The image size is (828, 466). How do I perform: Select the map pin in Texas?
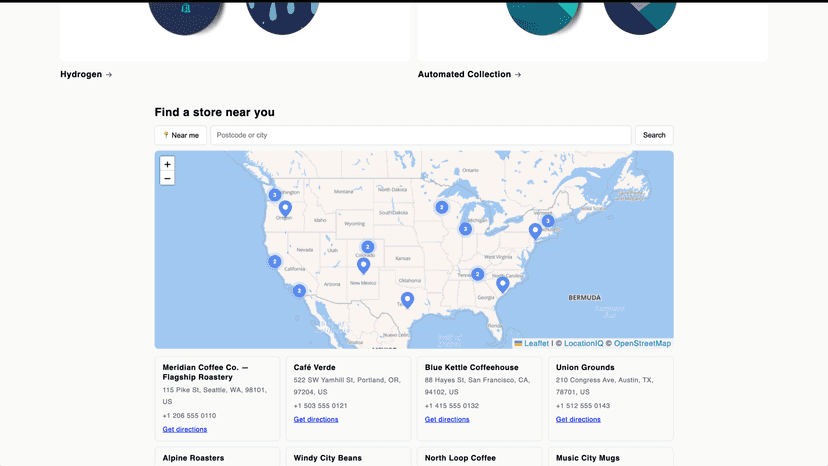click(407, 300)
